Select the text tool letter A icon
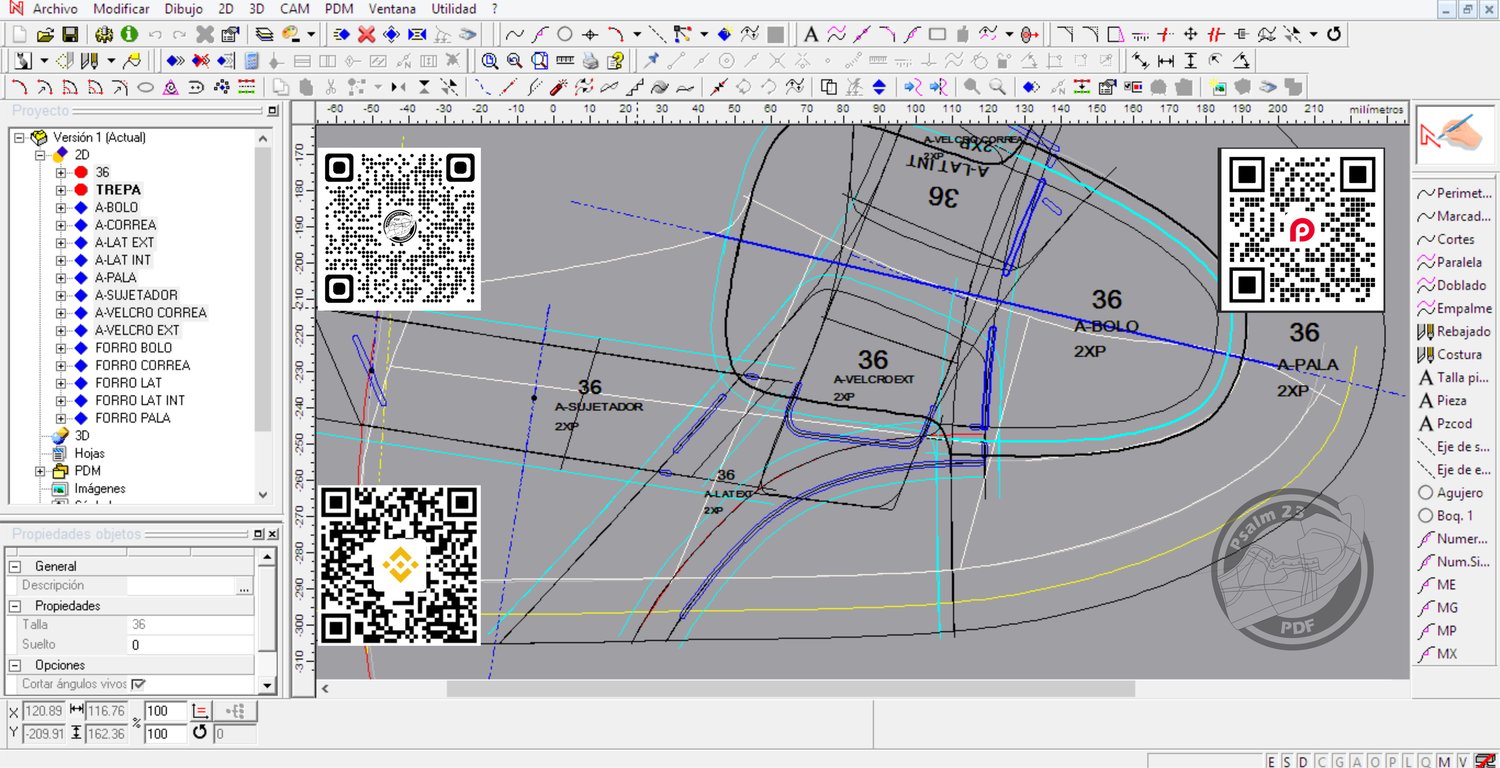This screenshot has width=1500, height=768. [811, 34]
